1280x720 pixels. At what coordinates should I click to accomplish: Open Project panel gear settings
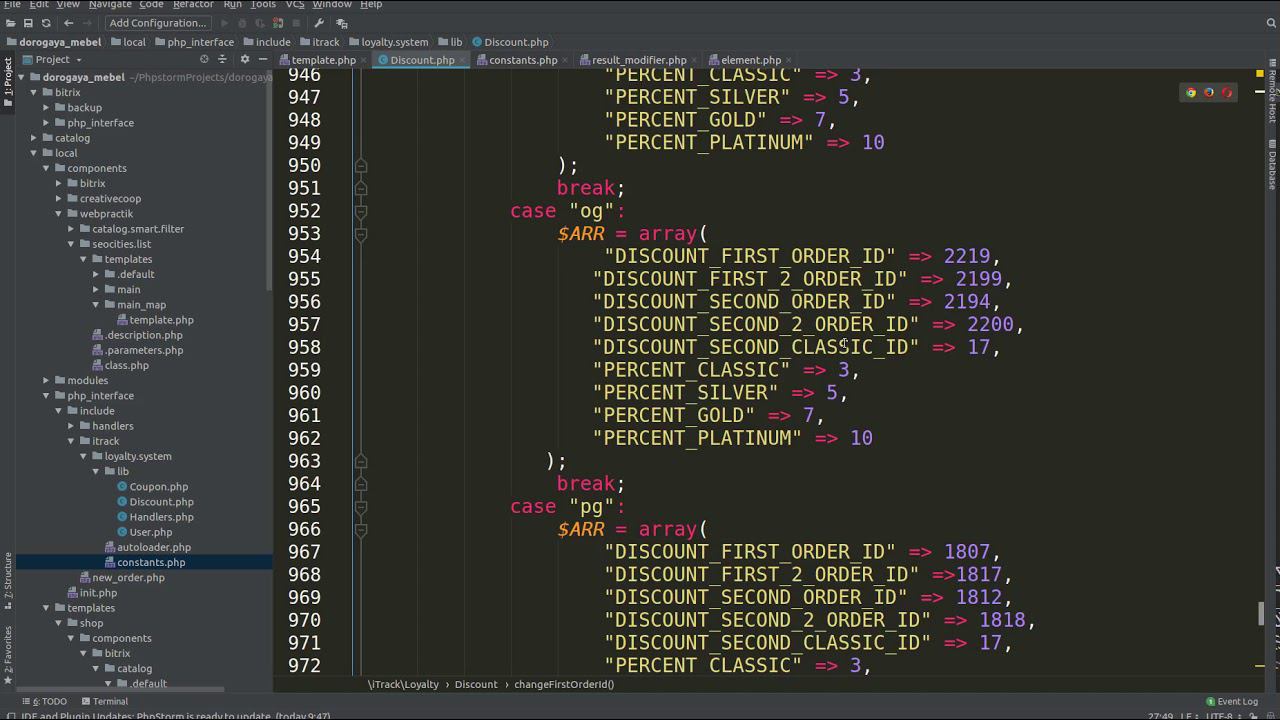pos(244,59)
